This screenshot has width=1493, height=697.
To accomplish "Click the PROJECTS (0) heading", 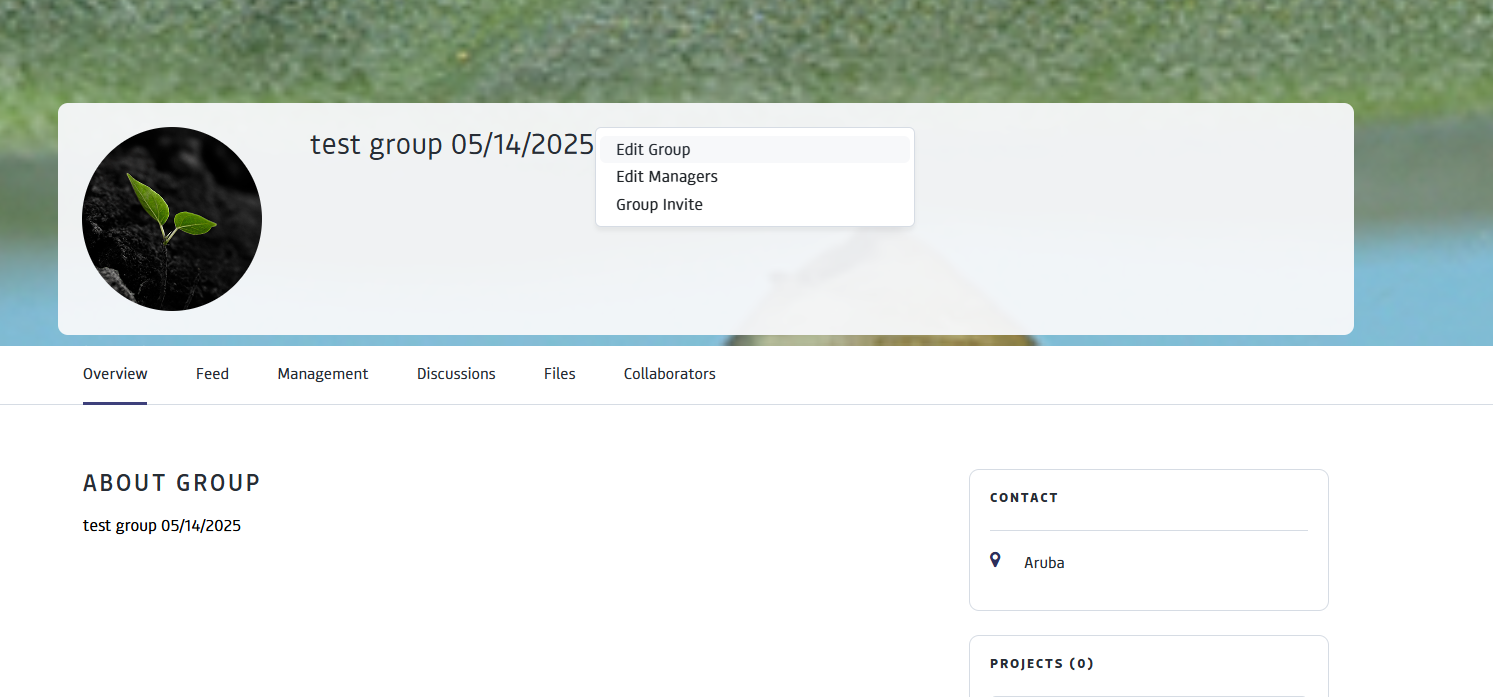I will coord(1041,663).
